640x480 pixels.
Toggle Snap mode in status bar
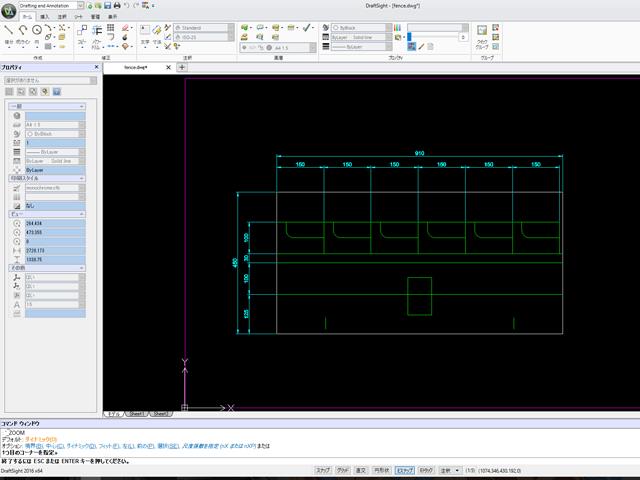click(x=323, y=471)
